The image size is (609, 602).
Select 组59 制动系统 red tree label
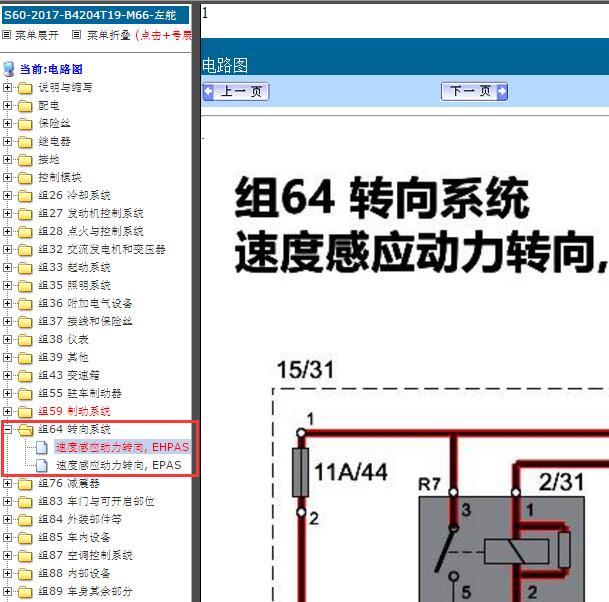click(x=74, y=411)
